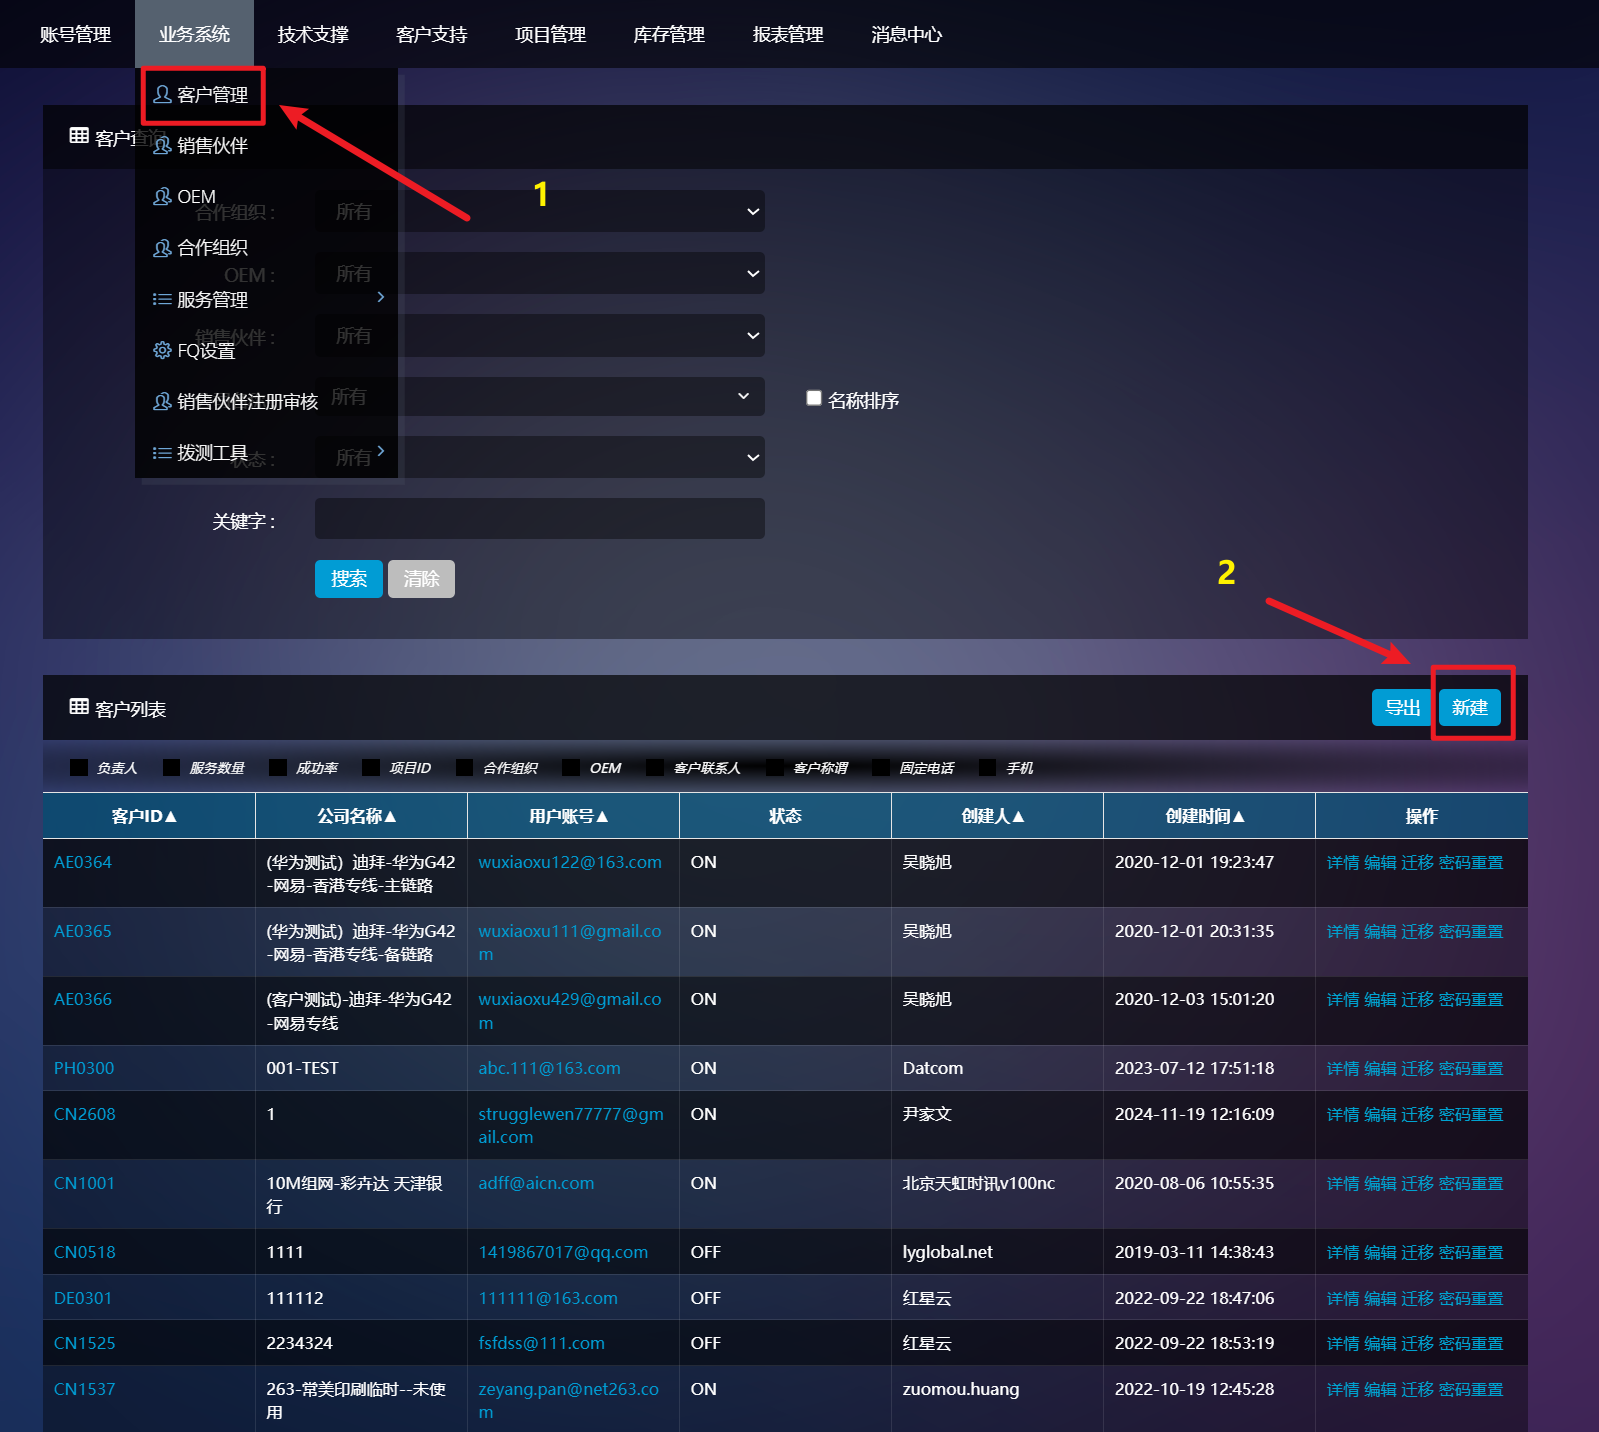Open customer ID link AE0364

83,862
